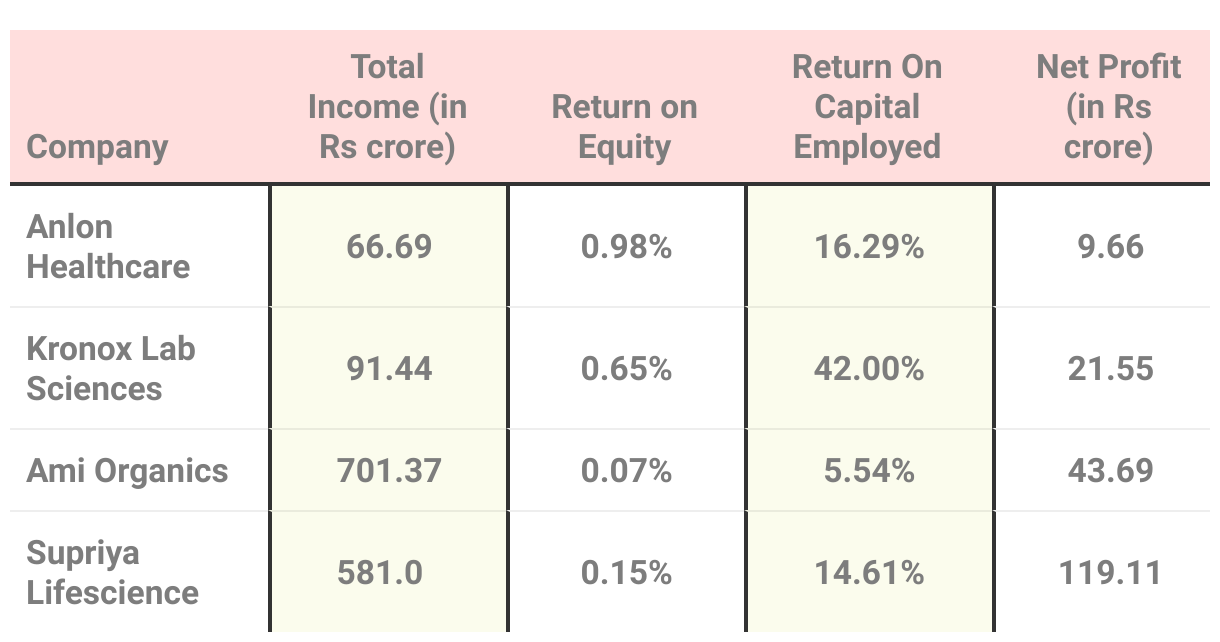The height and width of the screenshot is (642, 1220).
Task: Select the Ami Organics row label
Action: (x=127, y=471)
